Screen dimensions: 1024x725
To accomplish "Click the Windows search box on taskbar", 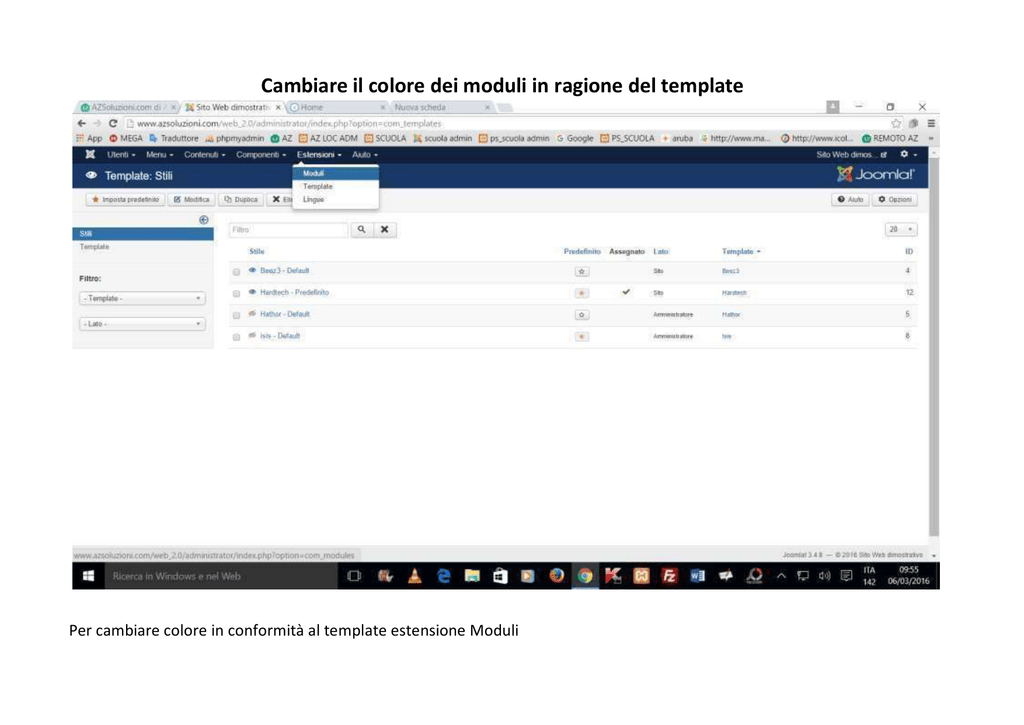I will point(221,576).
